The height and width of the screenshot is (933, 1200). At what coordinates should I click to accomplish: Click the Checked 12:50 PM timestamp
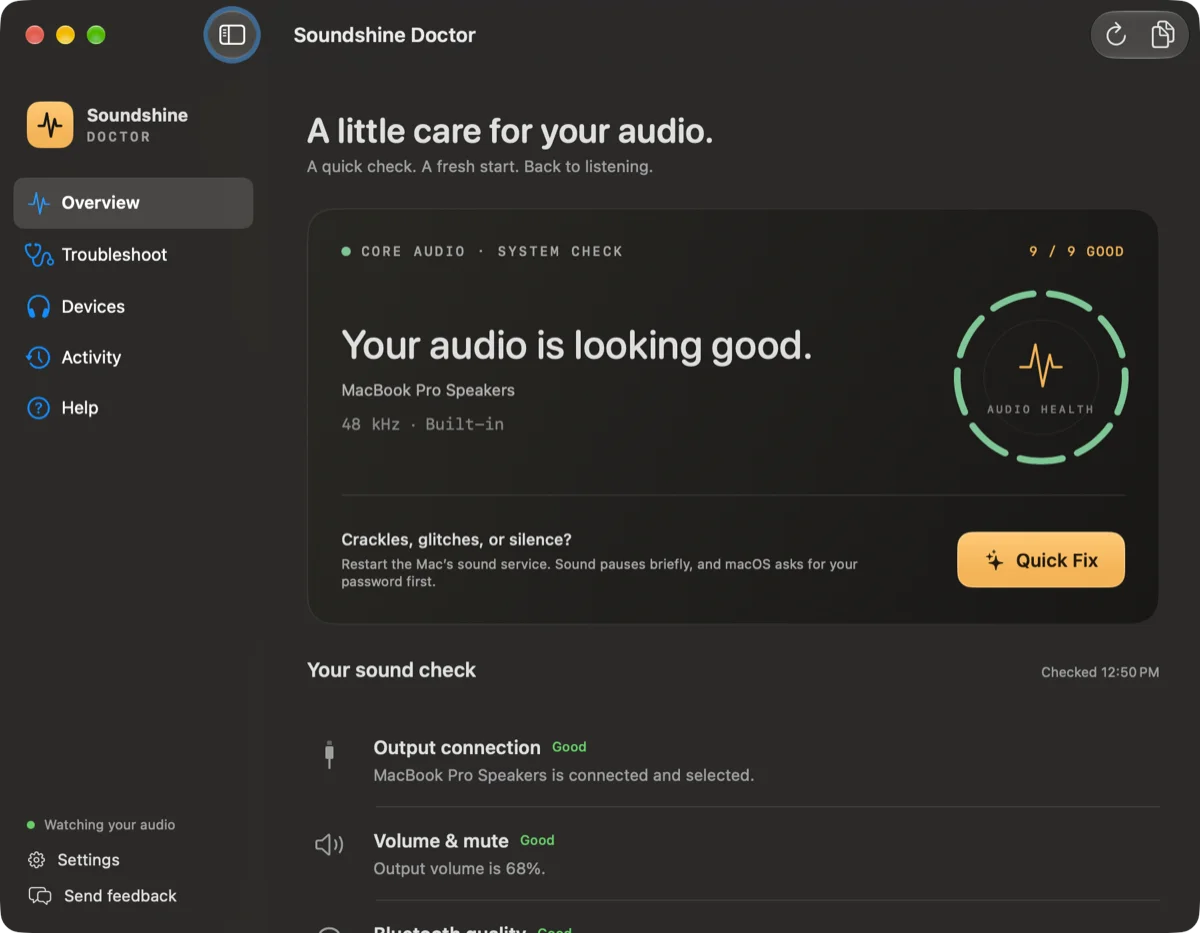(1100, 672)
